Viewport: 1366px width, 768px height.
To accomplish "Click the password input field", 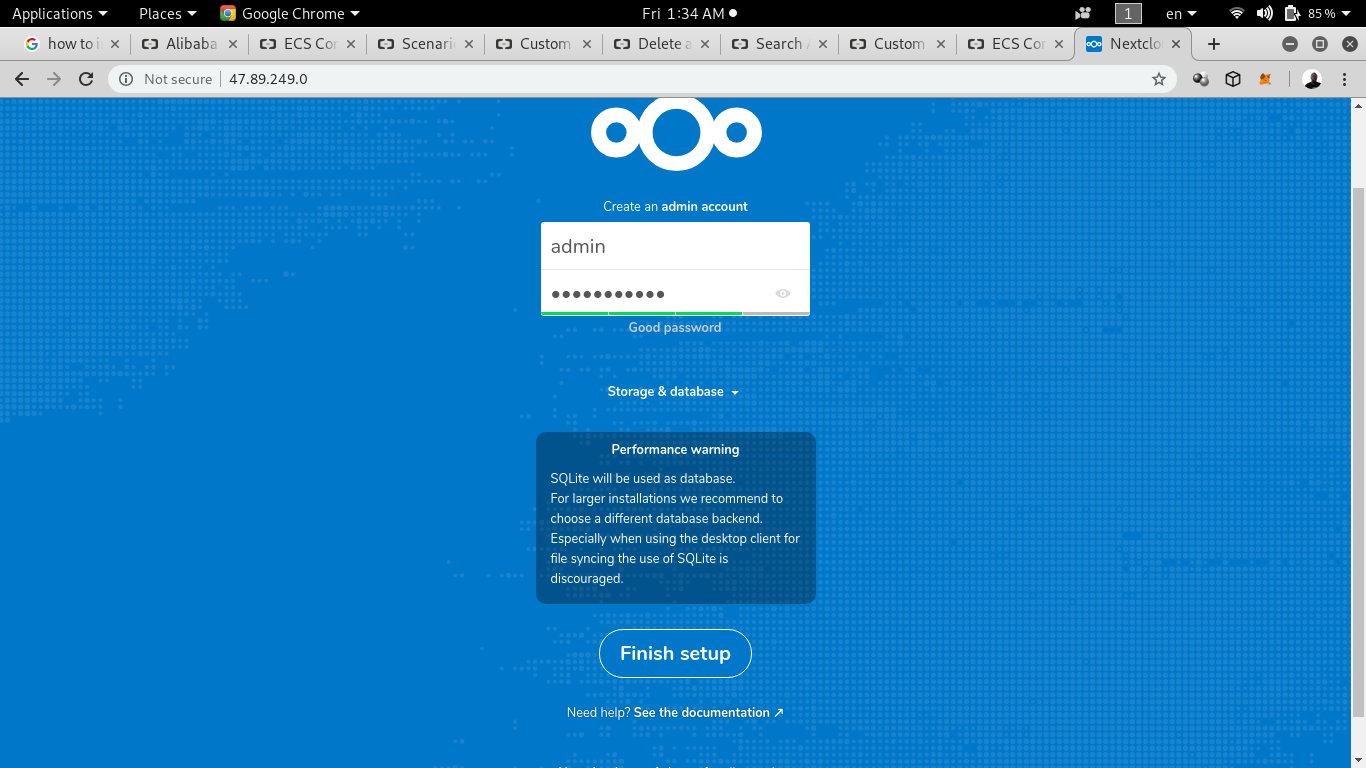I will coord(675,293).
